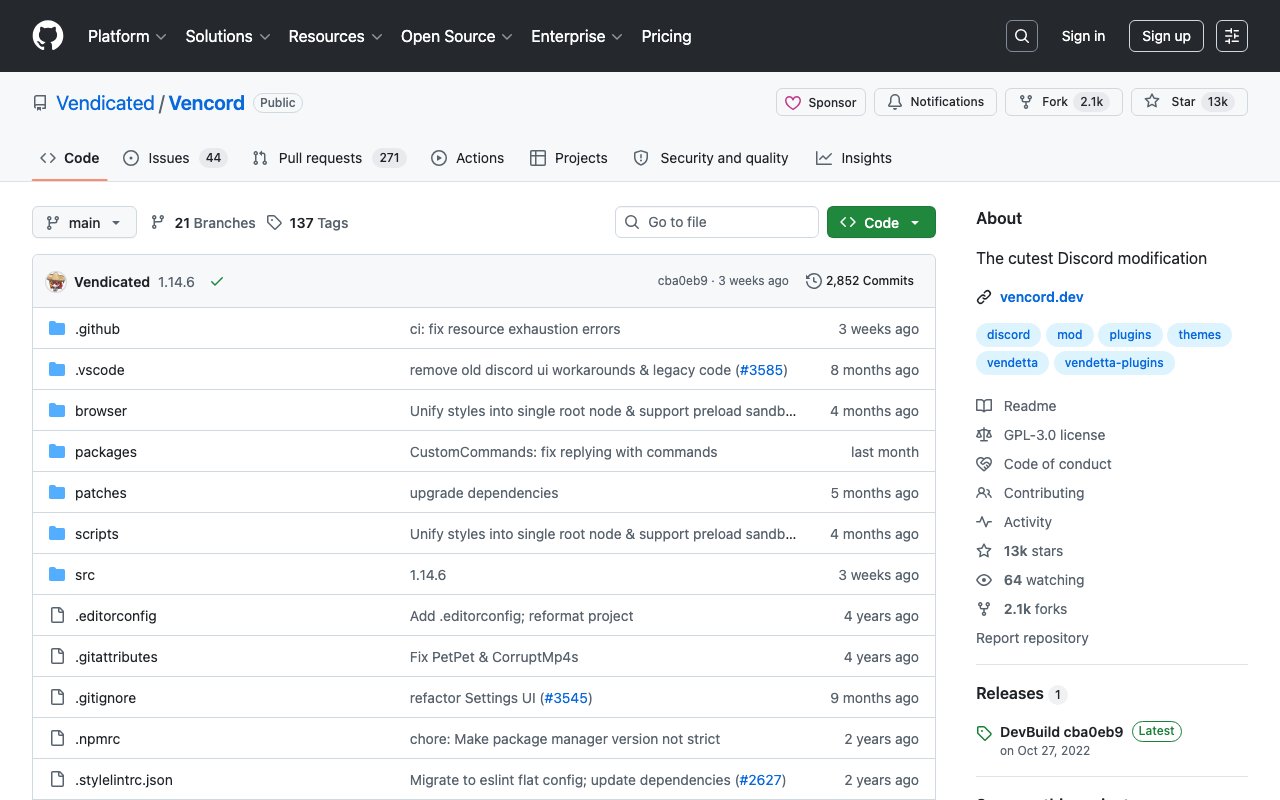
Task: Click the Code of conduct heart icon
Action: [x=984, y=464]
